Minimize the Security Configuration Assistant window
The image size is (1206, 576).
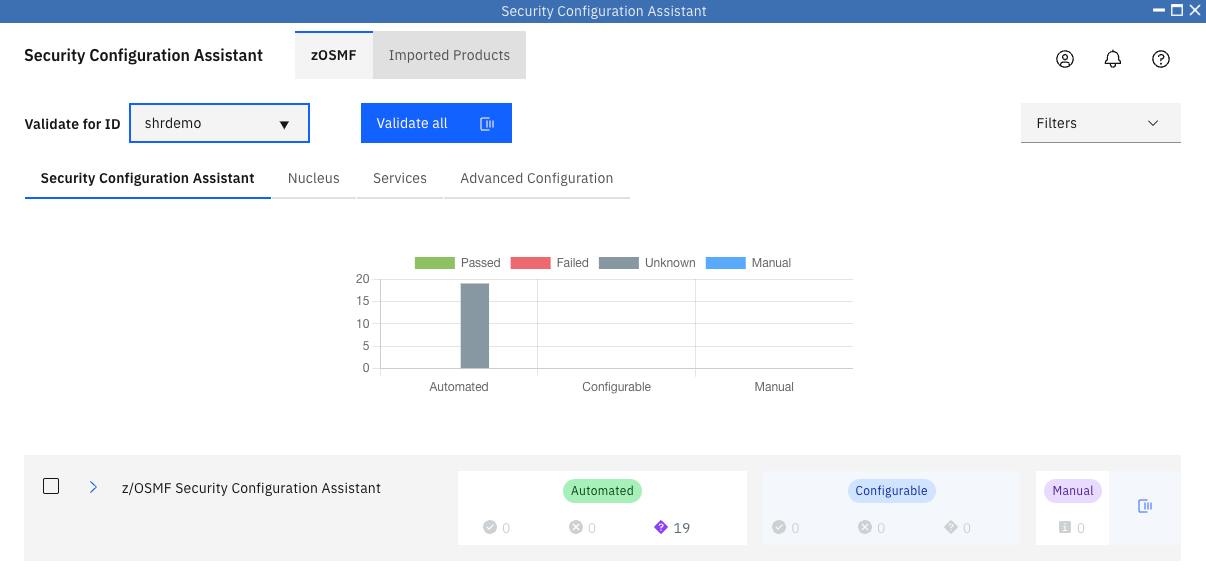pyautogui.click(x=1159, y=11)
